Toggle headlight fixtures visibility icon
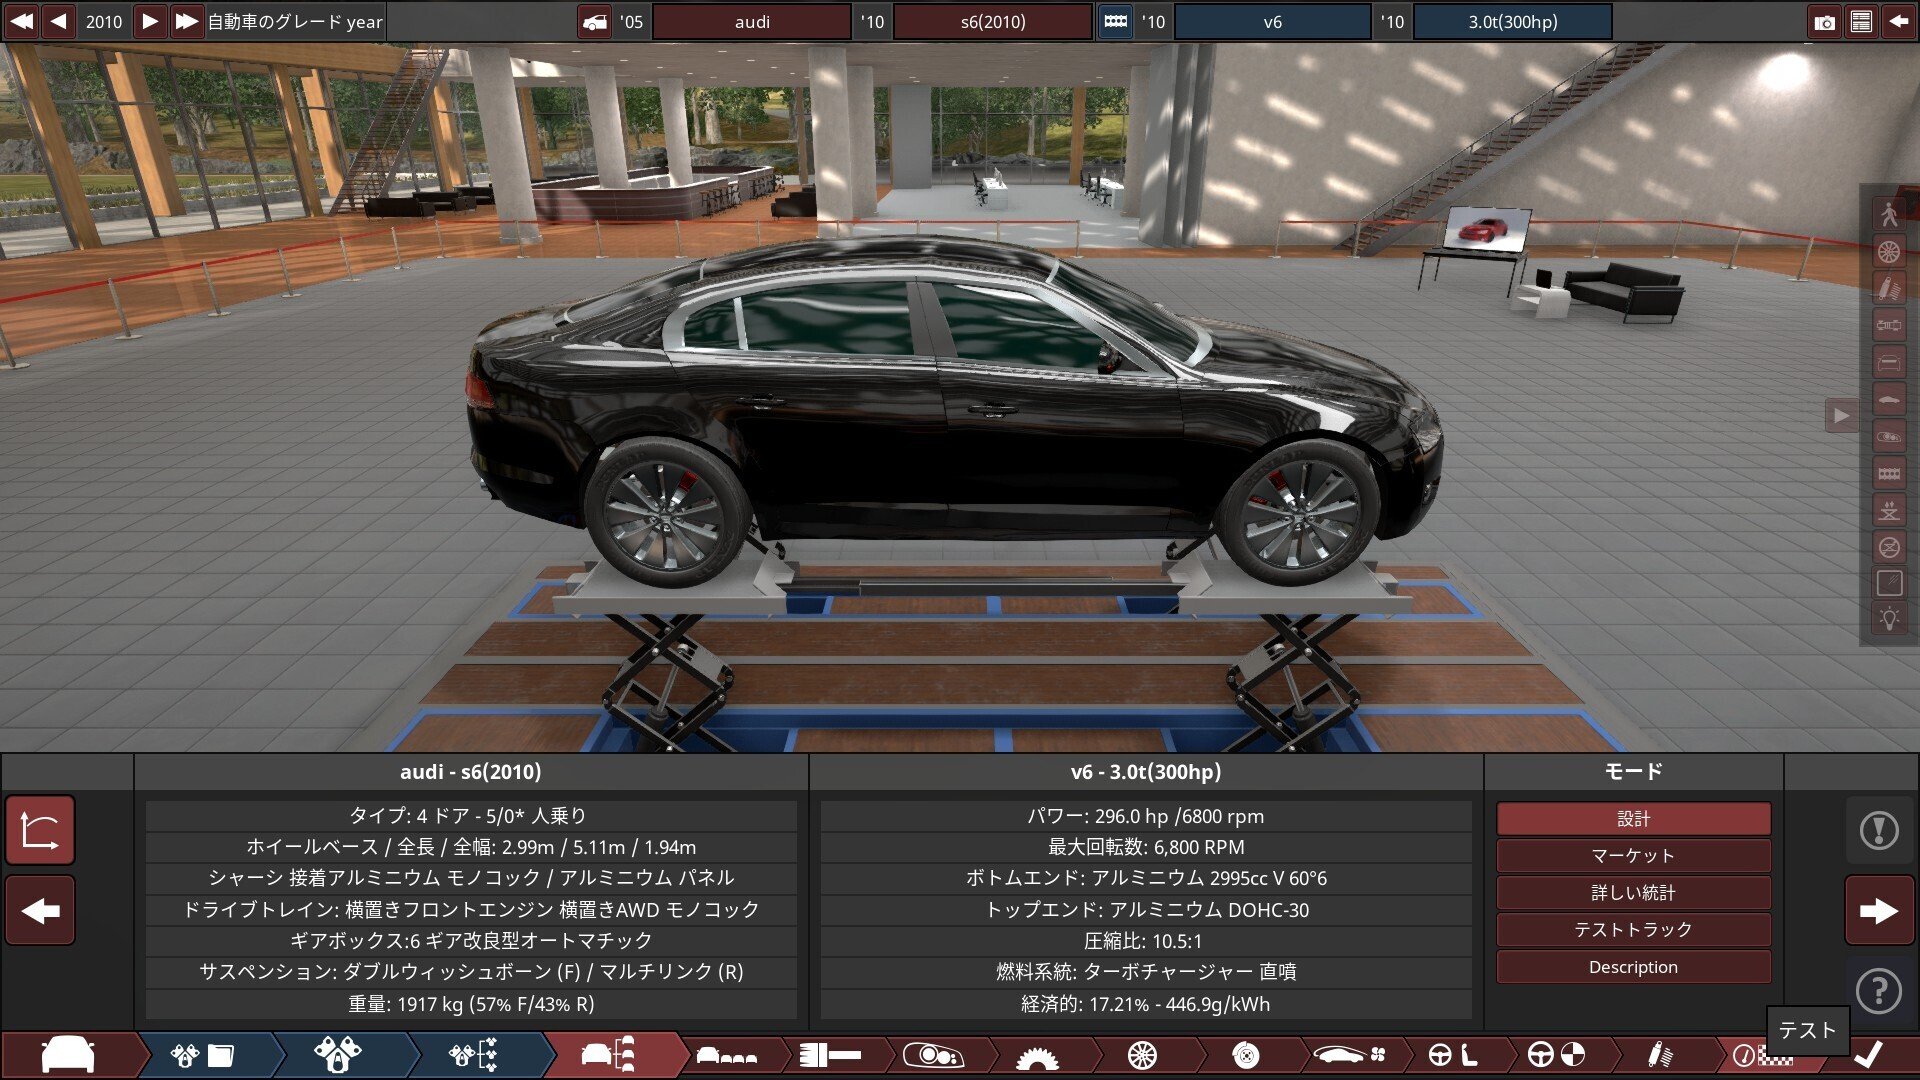The width and height of the screenshot is (1920, 1080). pyautogui.click(x=1889, y=436)
